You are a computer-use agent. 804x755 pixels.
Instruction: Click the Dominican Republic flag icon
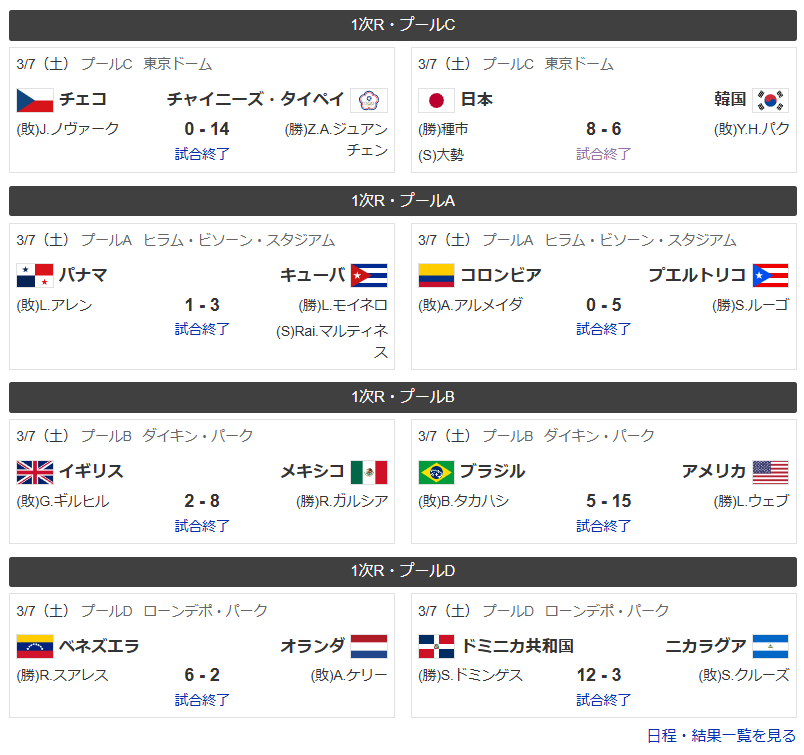click(x=436, y=647)
